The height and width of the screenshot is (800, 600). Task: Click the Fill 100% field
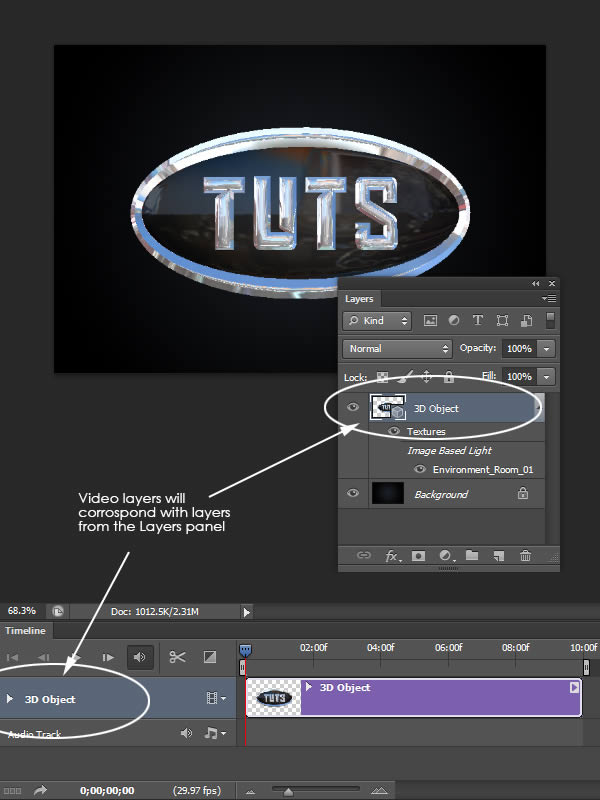(519, 377)
